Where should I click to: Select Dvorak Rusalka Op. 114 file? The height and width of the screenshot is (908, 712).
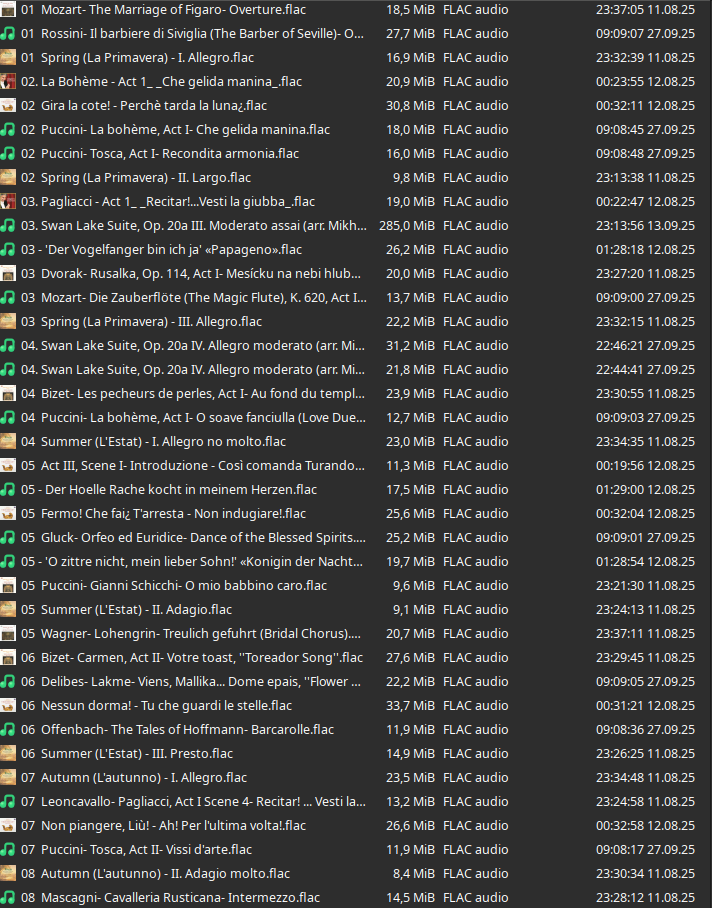200,273
